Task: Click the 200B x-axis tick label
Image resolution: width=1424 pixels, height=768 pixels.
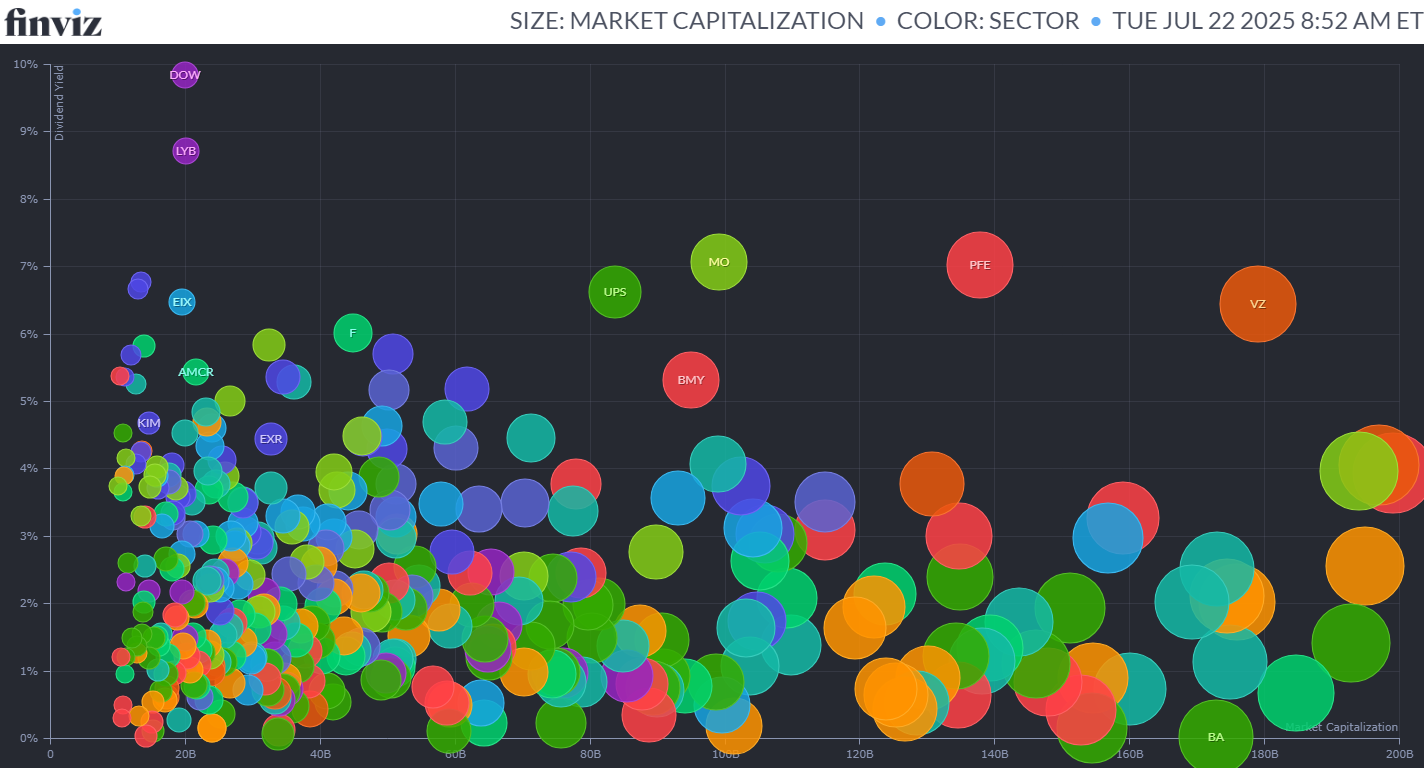Action: click(1398, 754)
